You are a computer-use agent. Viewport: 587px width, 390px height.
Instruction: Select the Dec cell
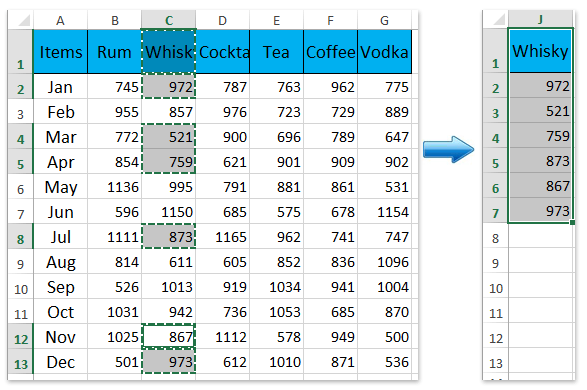60,362
